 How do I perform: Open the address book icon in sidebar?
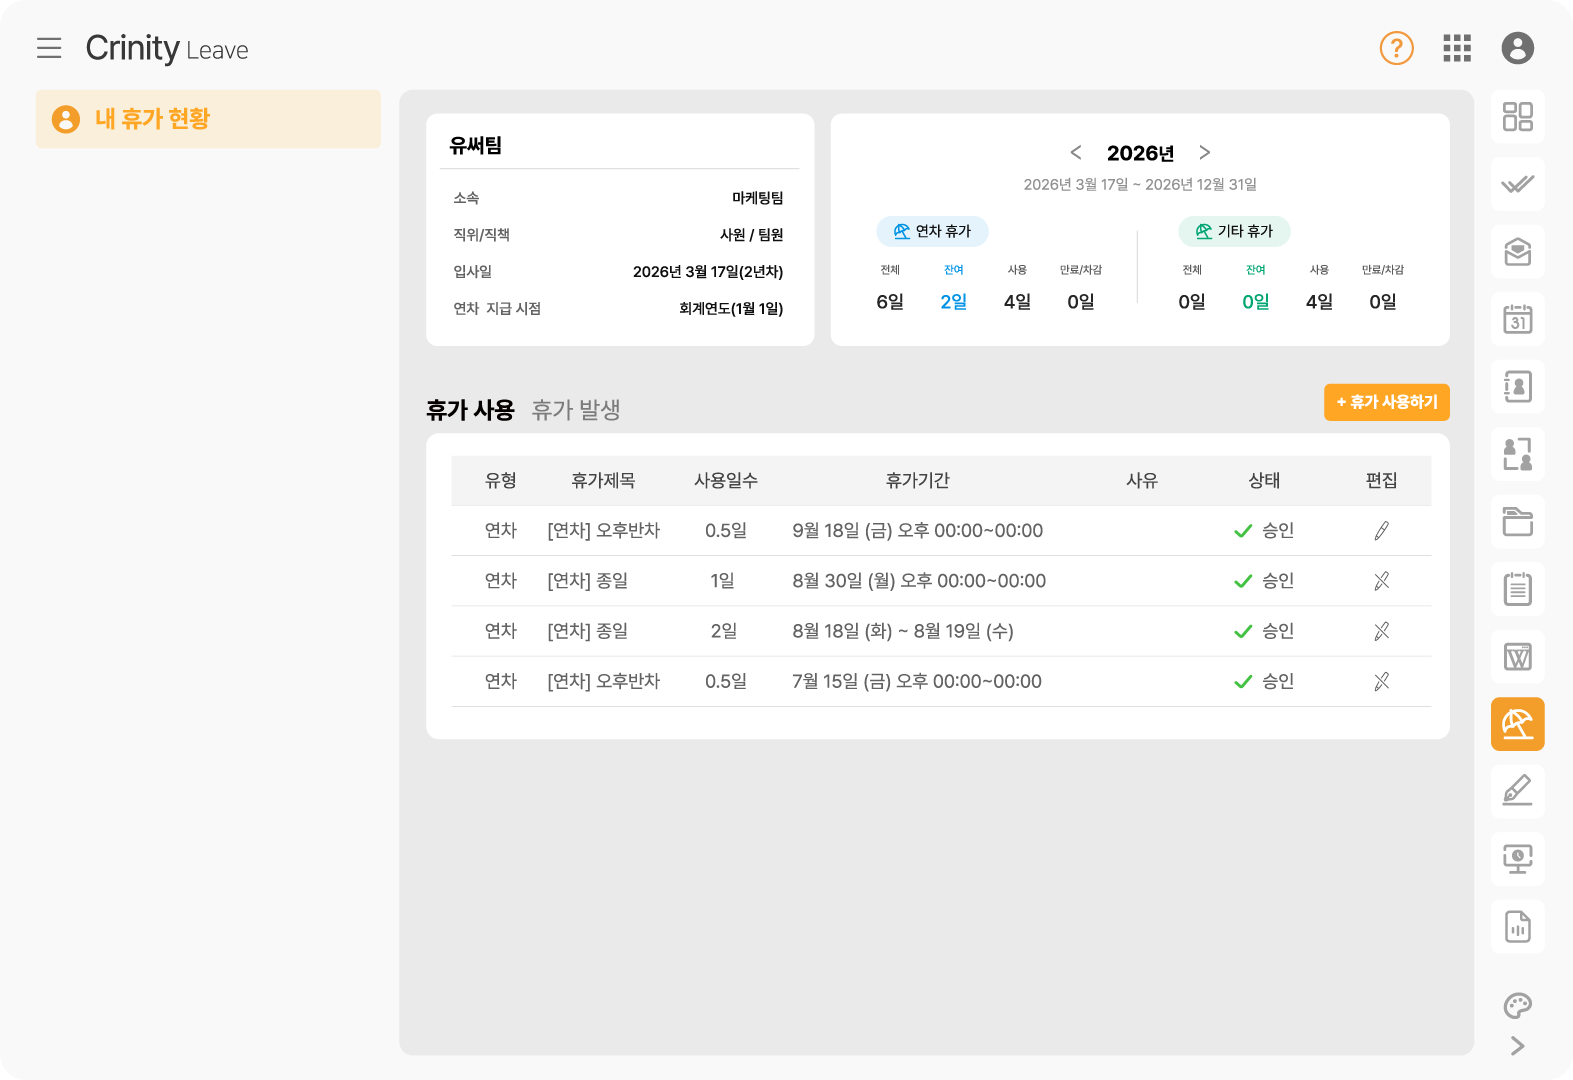pyautogui.click(x=1517, y=387)
